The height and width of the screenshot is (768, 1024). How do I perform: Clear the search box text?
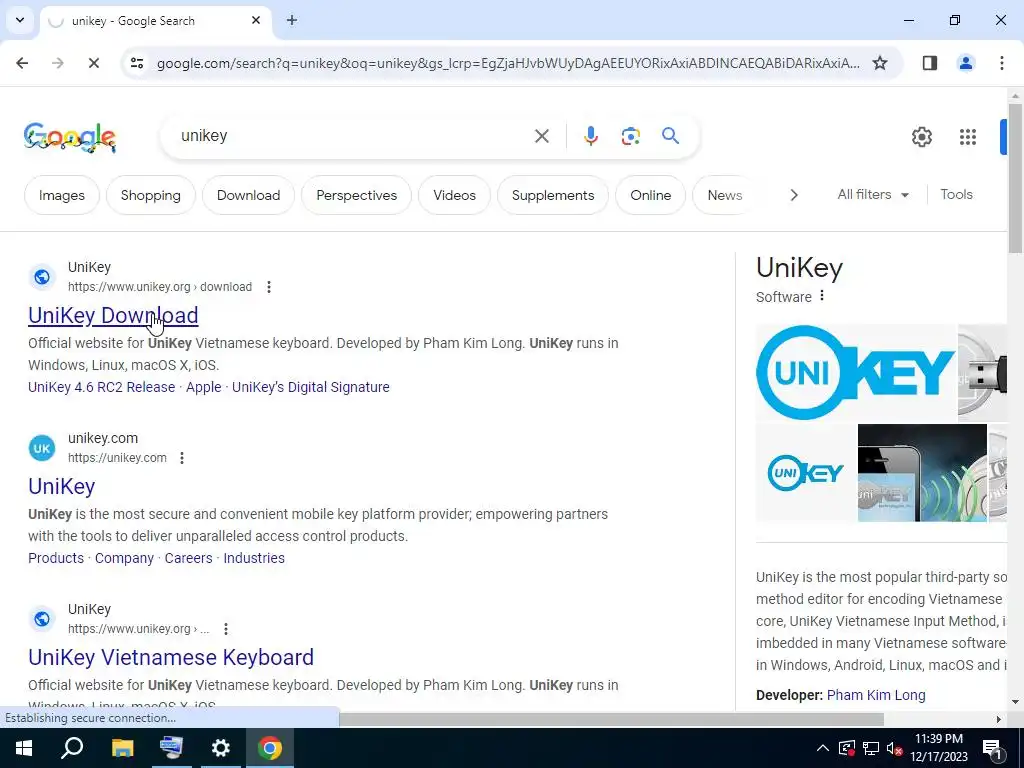[x=541, y=136]
